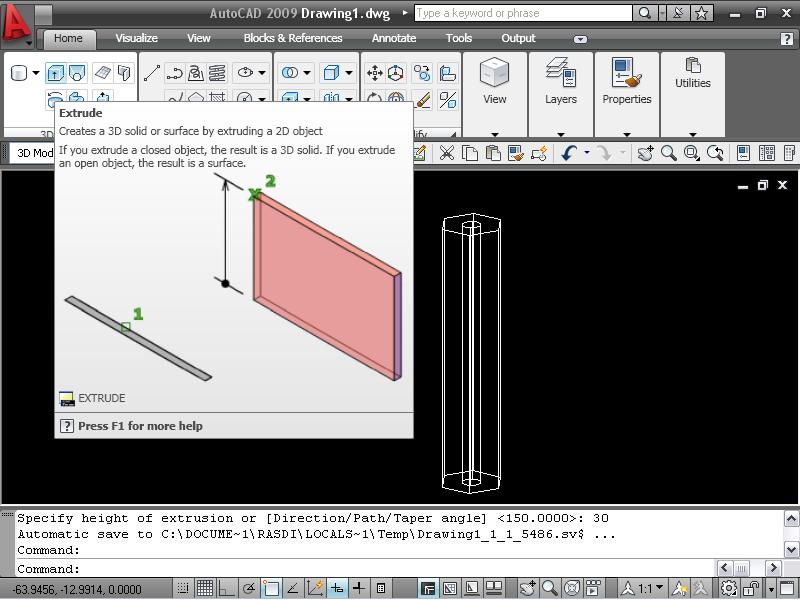Expand the Utilities panel dropdown
The image size is (800, 600).
pos(692,134)
